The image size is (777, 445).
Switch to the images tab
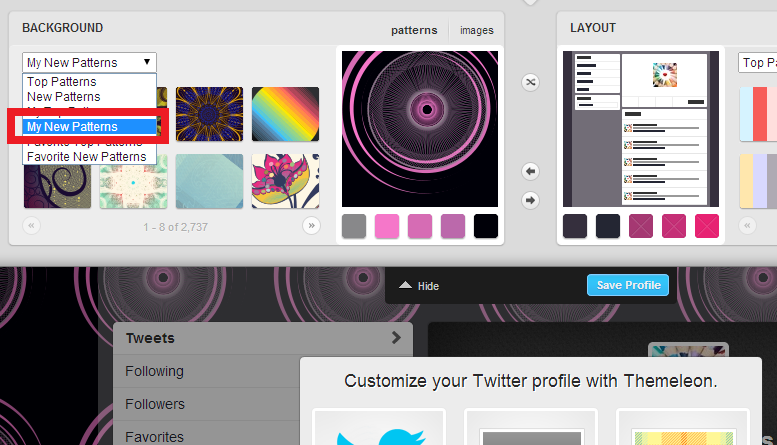[x=476, y=30]
